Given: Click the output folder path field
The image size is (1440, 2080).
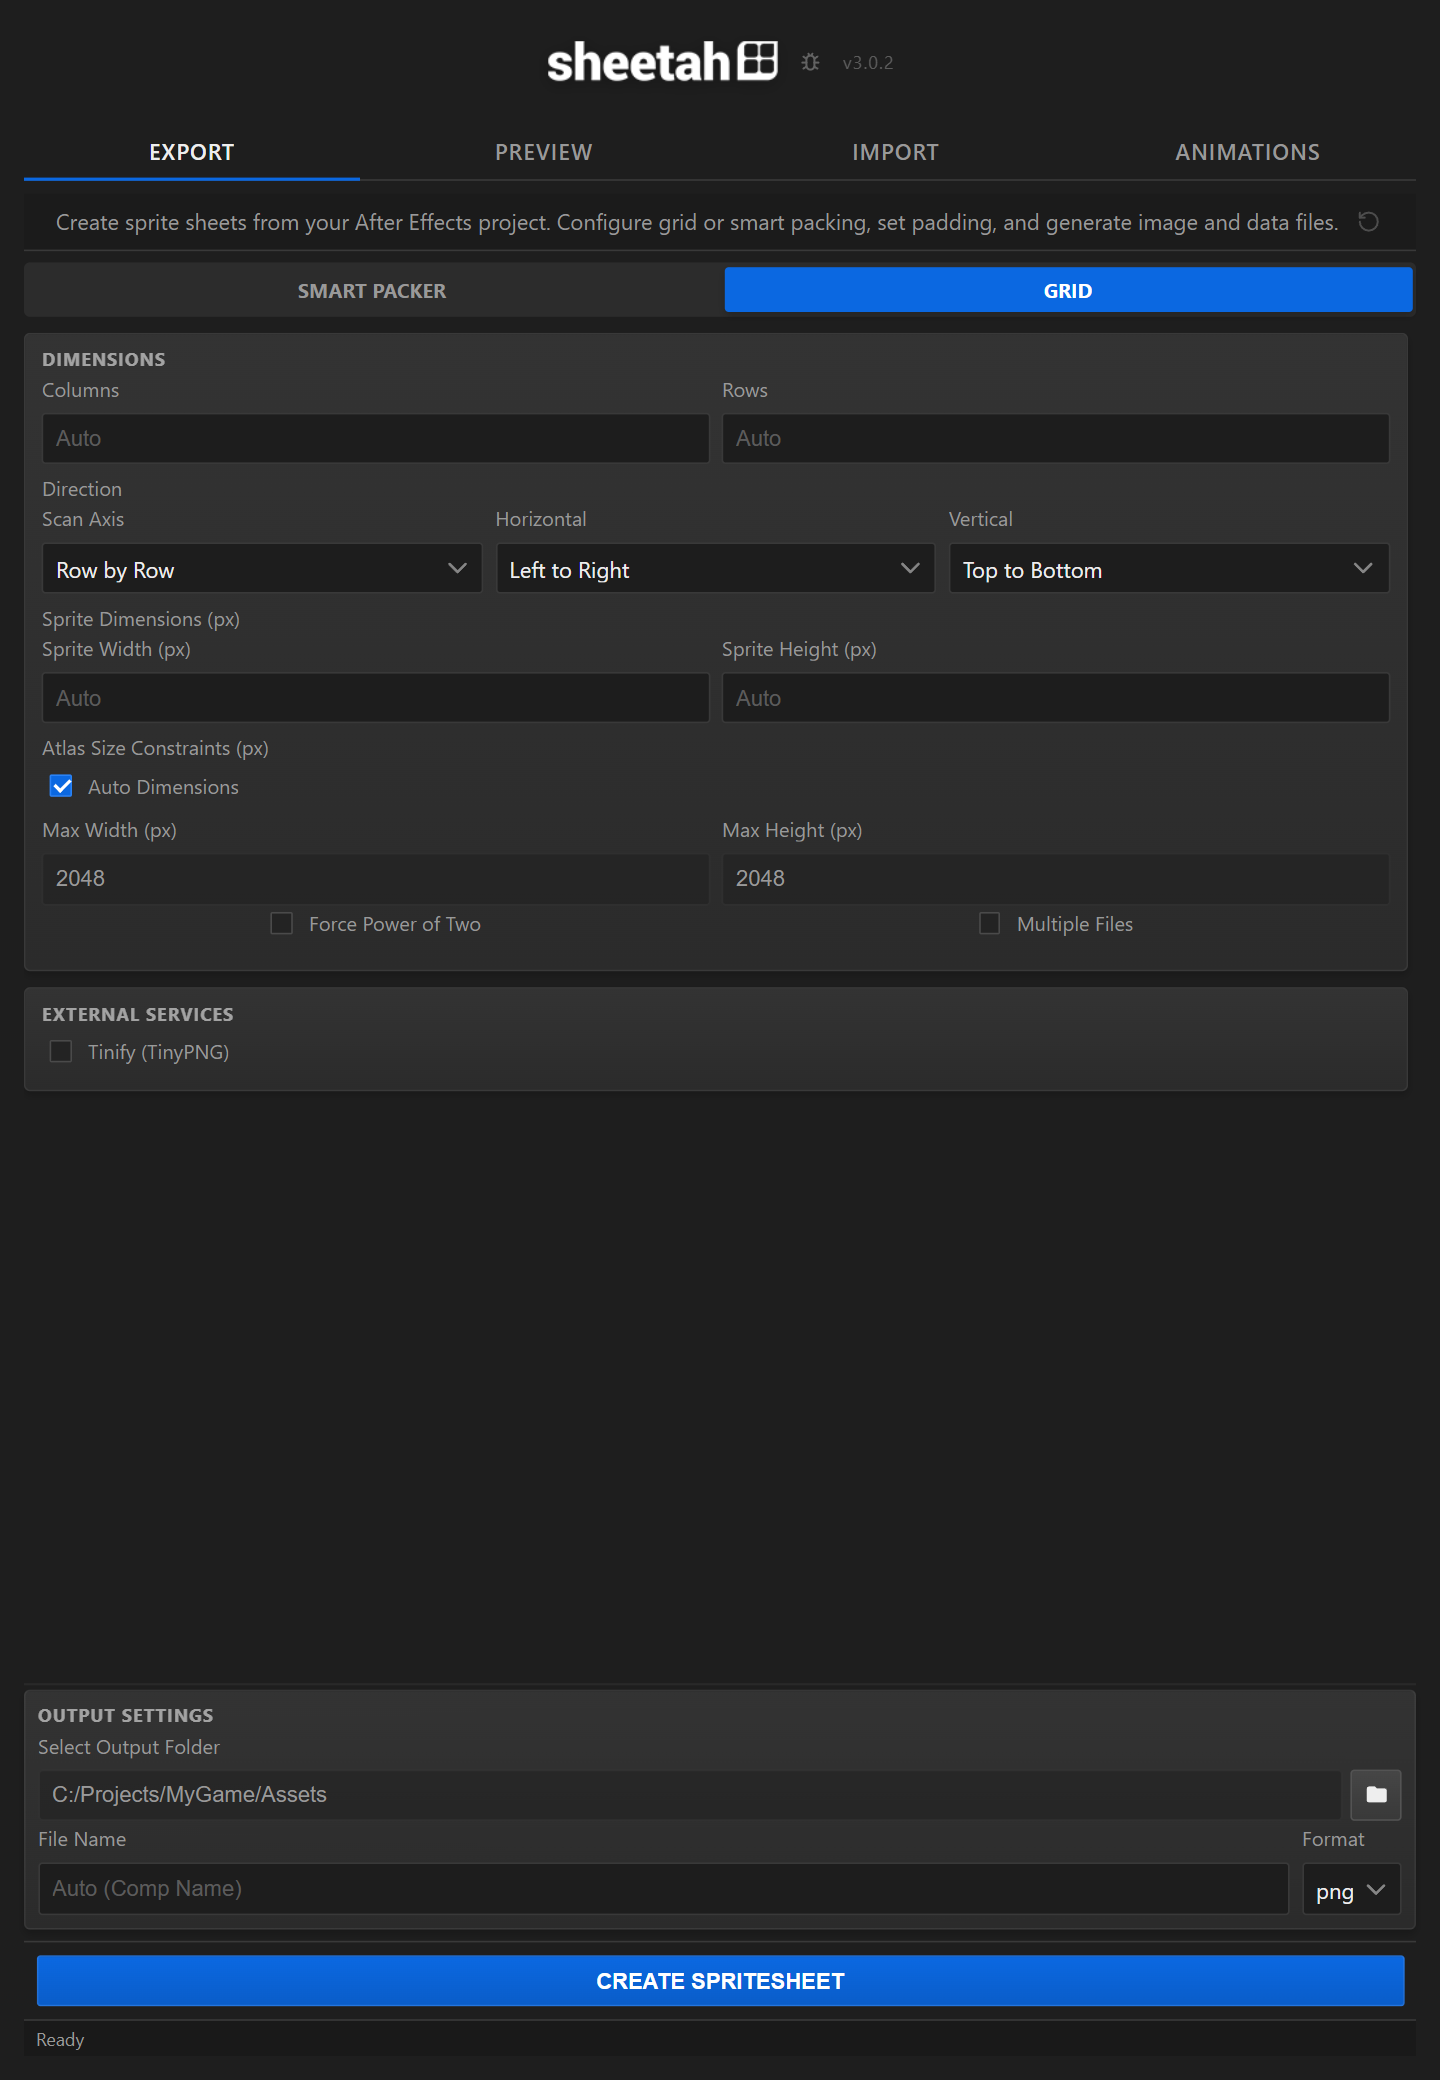Looking at the screenshot, I should [x=689, y=1794].
